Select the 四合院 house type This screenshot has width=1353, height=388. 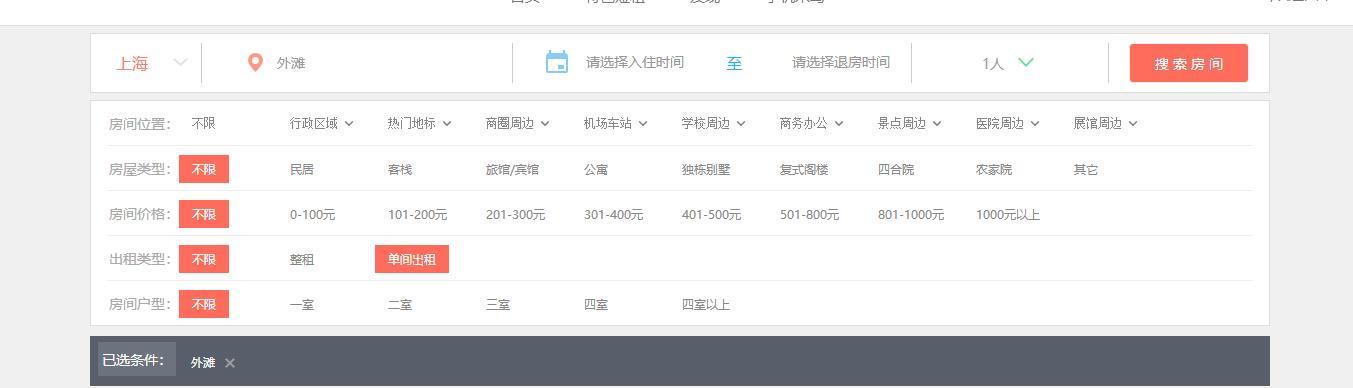[896, 170]
